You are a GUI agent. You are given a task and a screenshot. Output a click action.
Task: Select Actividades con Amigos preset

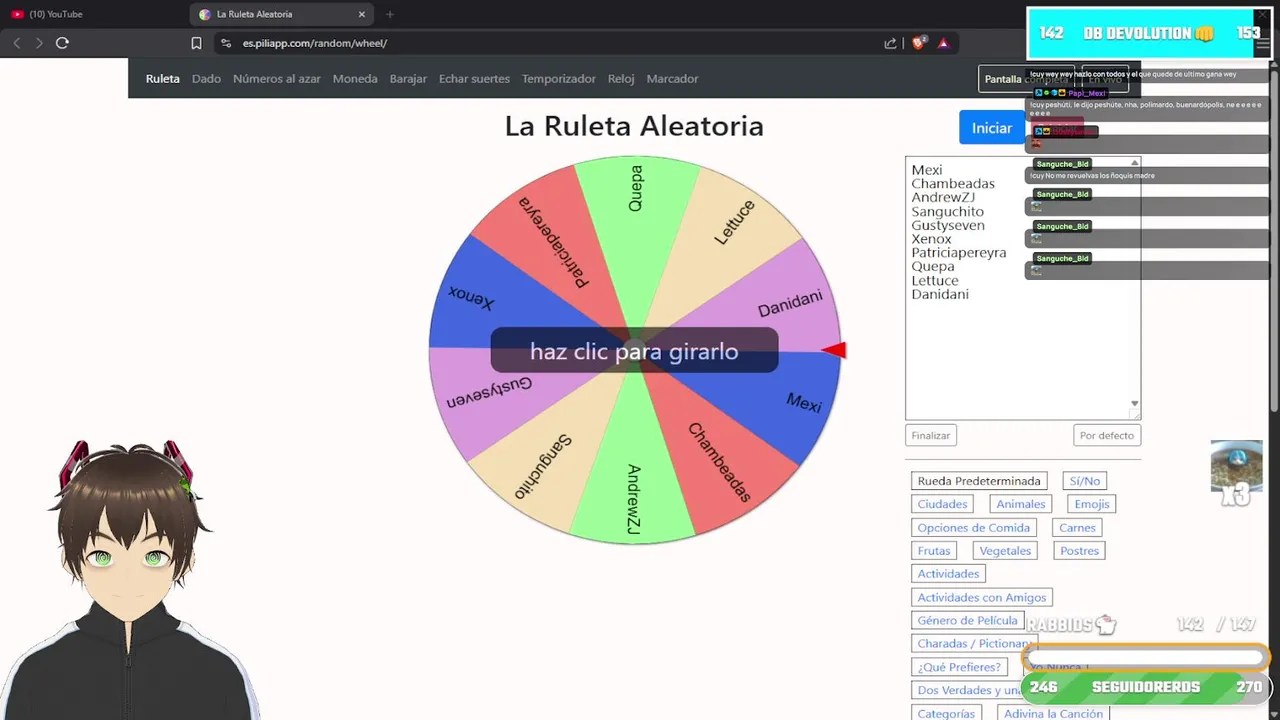pyautogui.click(x=981, y=597)
